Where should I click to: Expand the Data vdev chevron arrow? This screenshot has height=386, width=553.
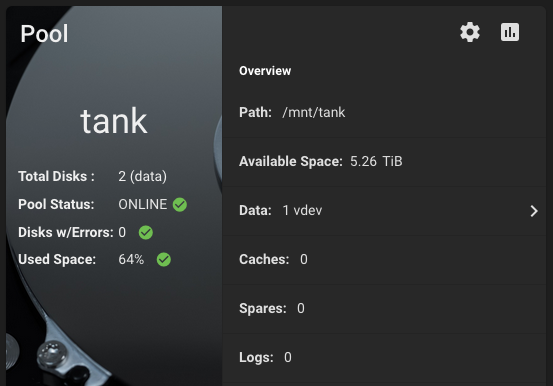[x=534, y=211]
